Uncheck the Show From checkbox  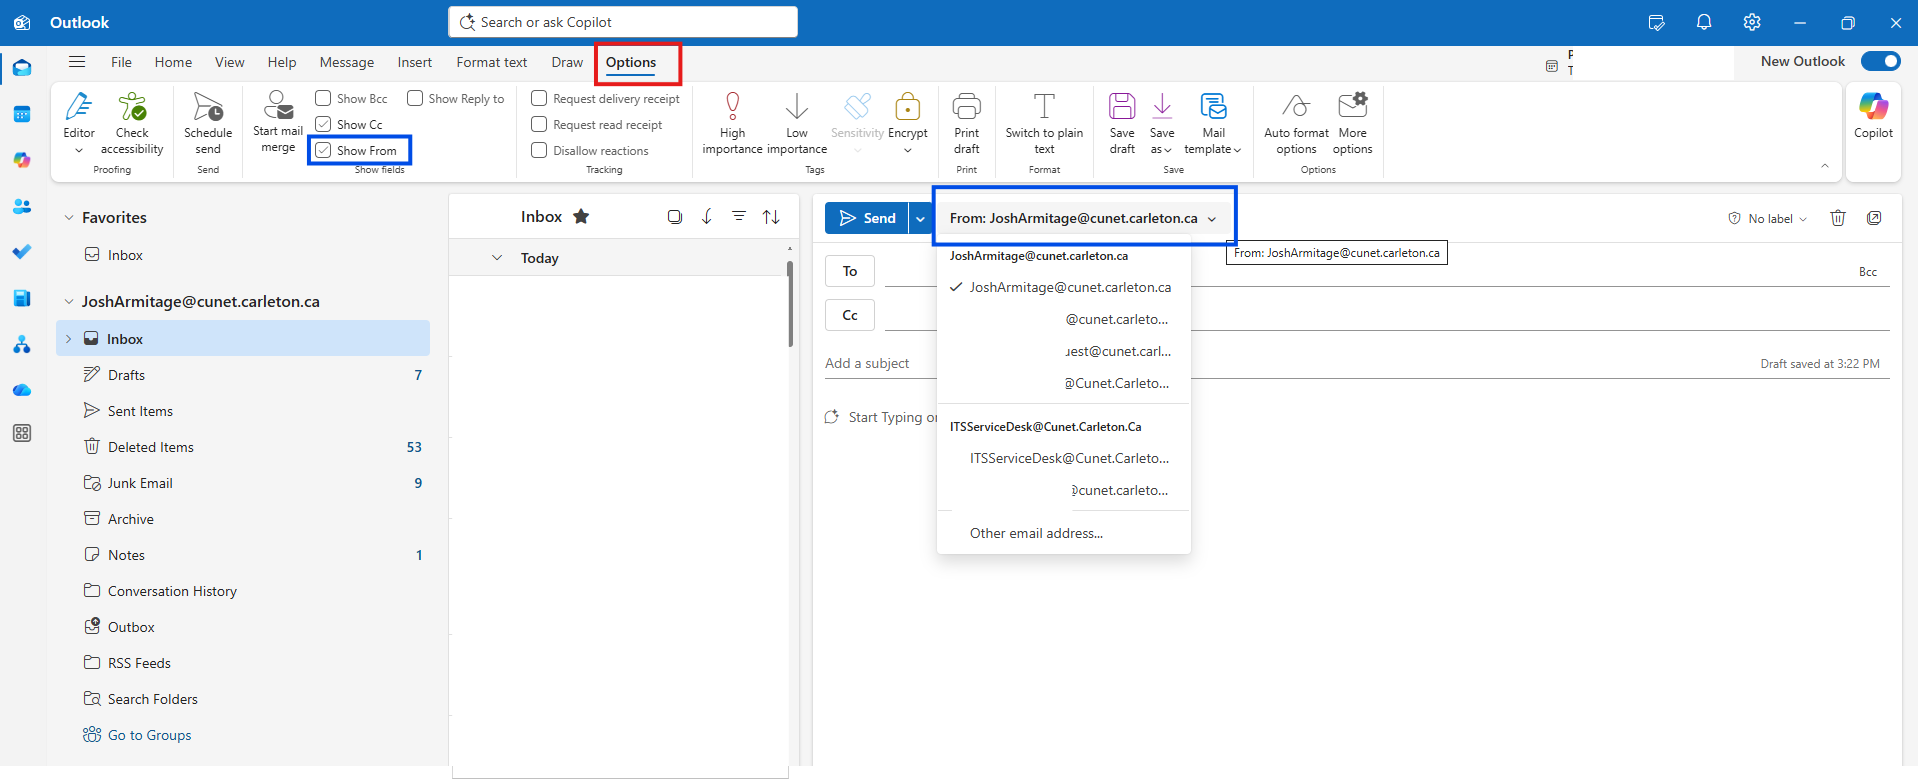point(323,150)
